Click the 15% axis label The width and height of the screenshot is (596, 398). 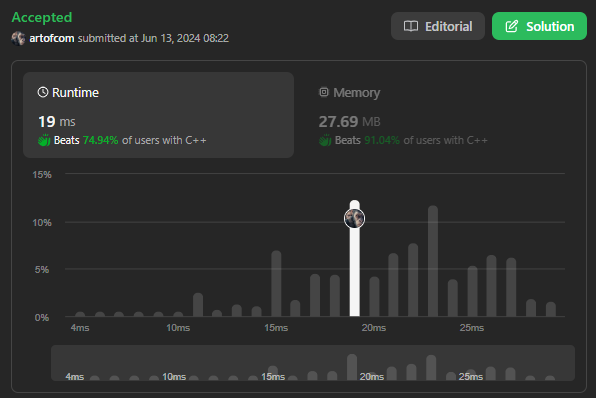coord(42,175)
